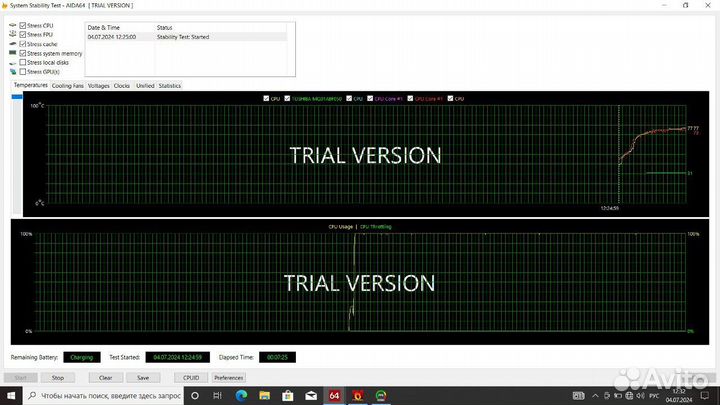Click the Stress FPU icon

[12, 34]
